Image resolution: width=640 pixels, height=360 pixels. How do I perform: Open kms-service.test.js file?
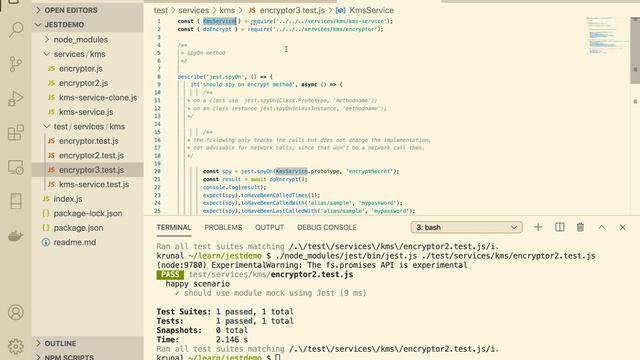pyautogui.click(x=94, y=184)
